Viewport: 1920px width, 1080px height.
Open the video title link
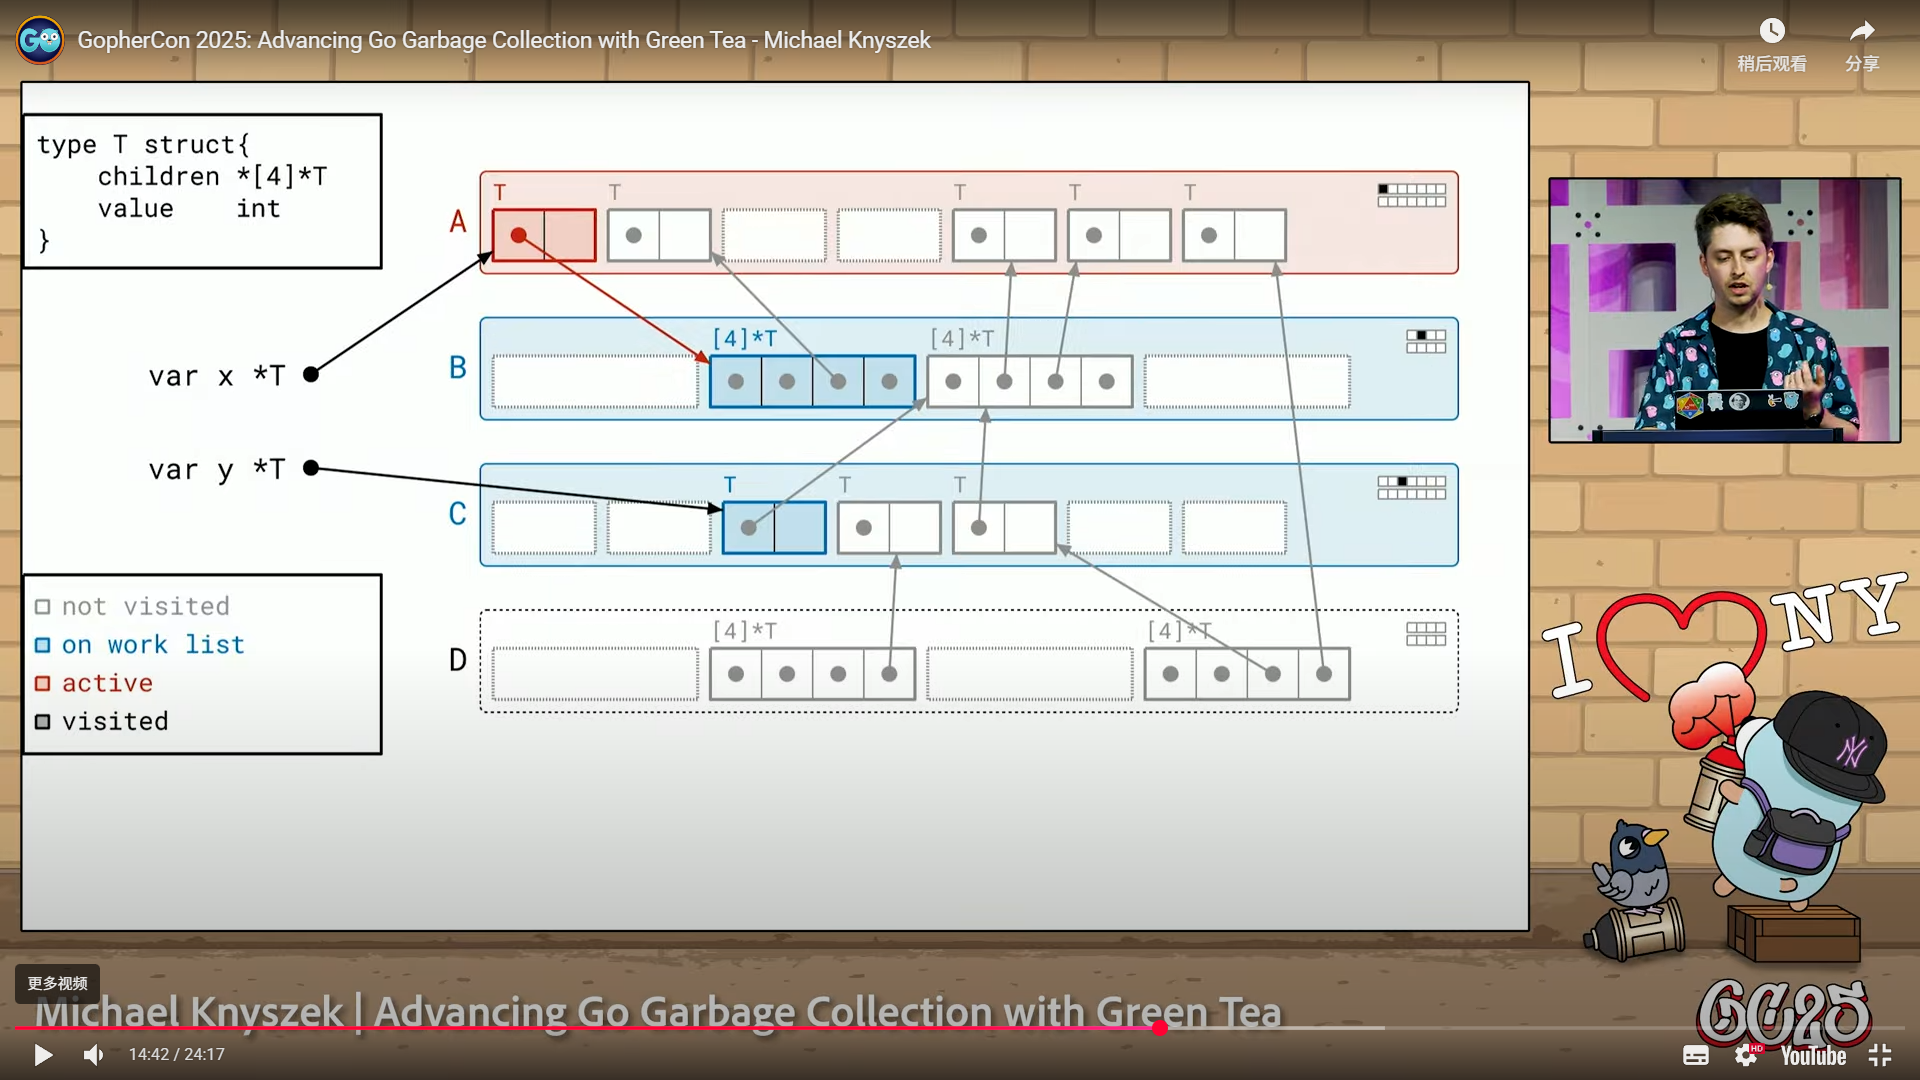click(x=503, y=40)
